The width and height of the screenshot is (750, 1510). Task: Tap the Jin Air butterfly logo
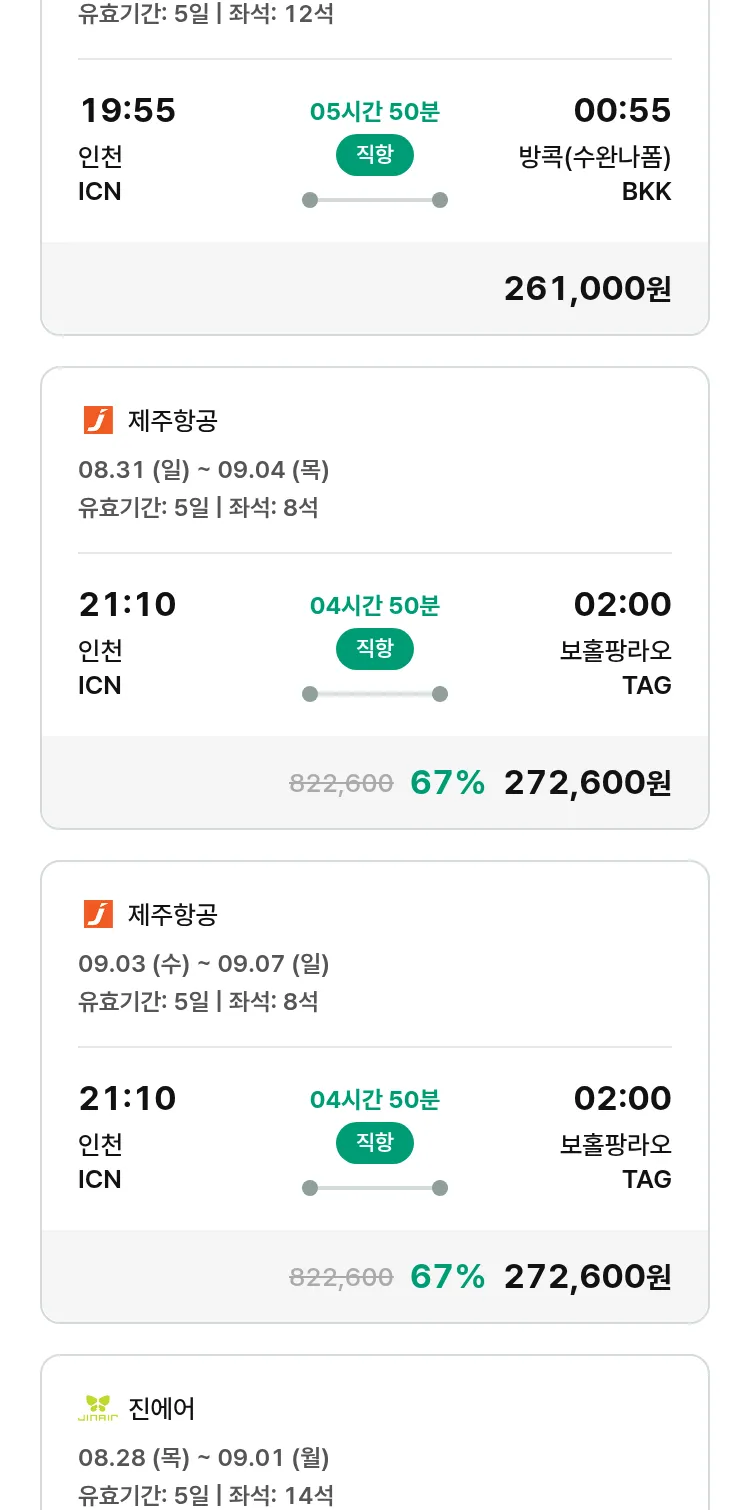98,1408
